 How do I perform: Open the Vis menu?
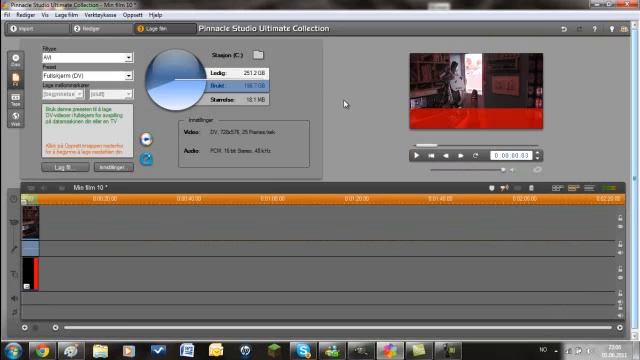coord(45,15)
